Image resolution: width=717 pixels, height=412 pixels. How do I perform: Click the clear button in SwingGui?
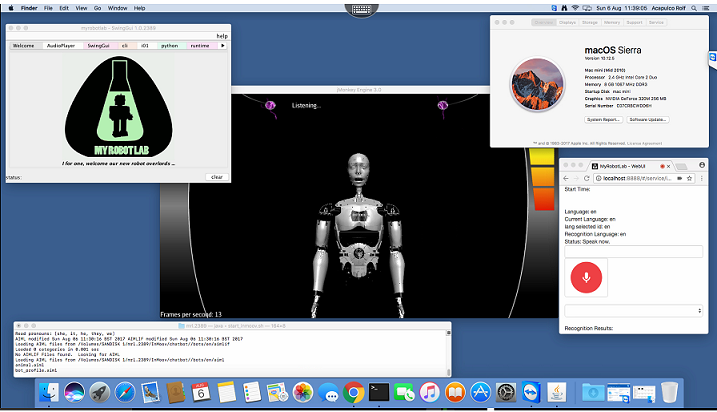[217, 177]
